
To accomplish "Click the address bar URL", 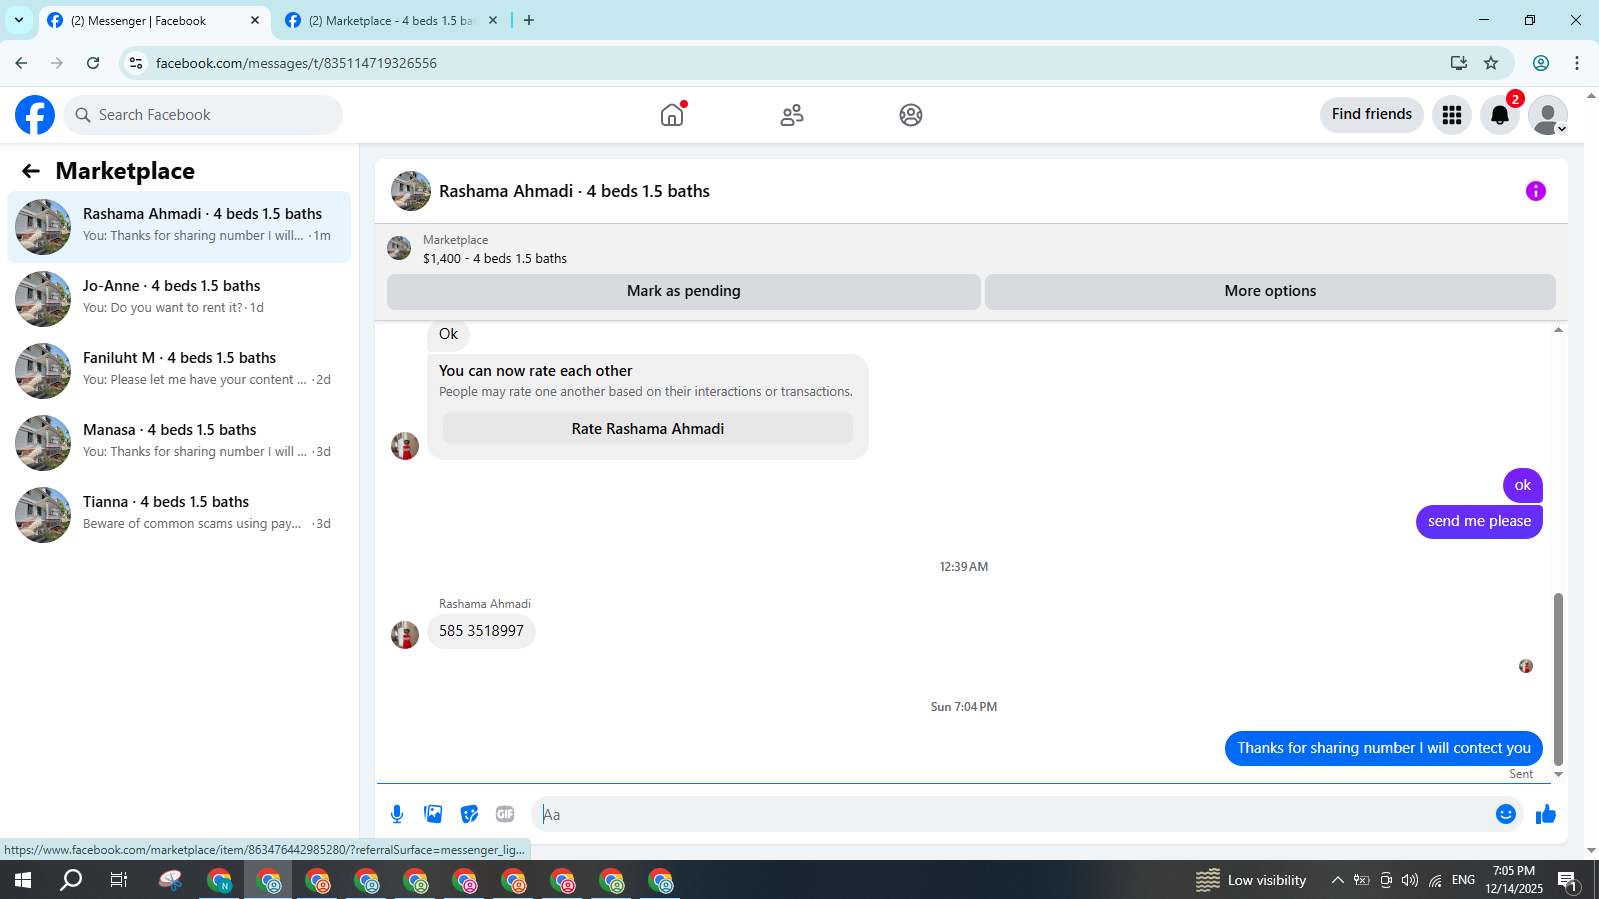I will pyautogui.click(x=296, y=63).
